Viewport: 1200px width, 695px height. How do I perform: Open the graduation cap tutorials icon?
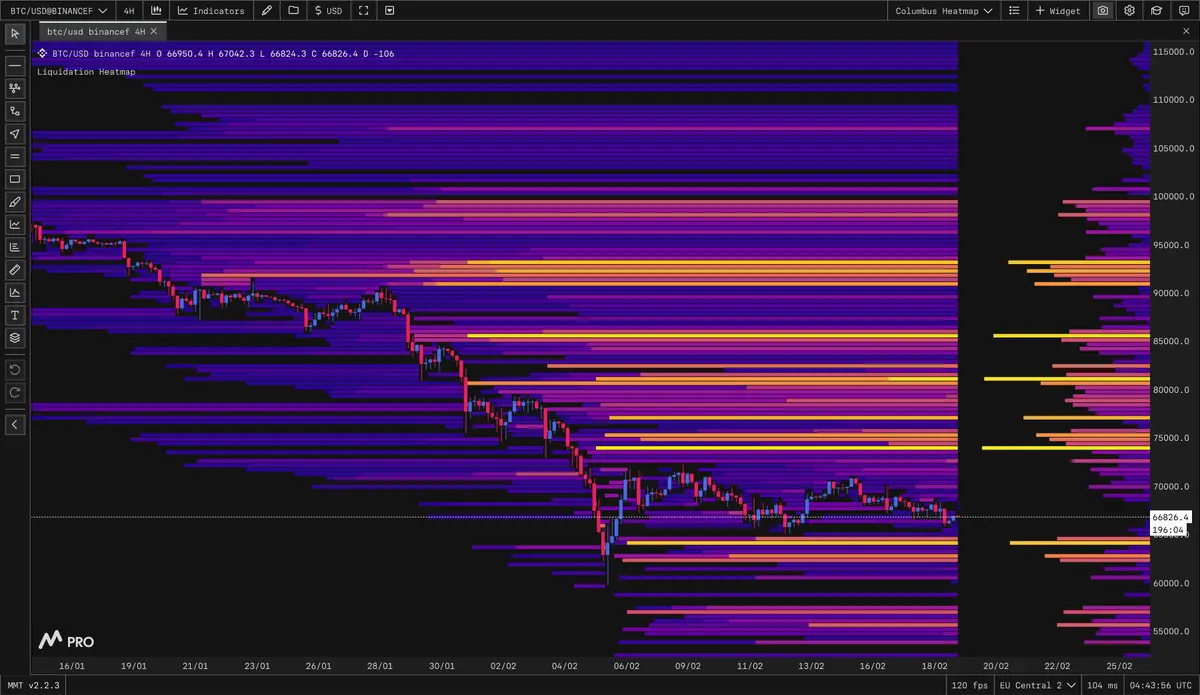1156,10
